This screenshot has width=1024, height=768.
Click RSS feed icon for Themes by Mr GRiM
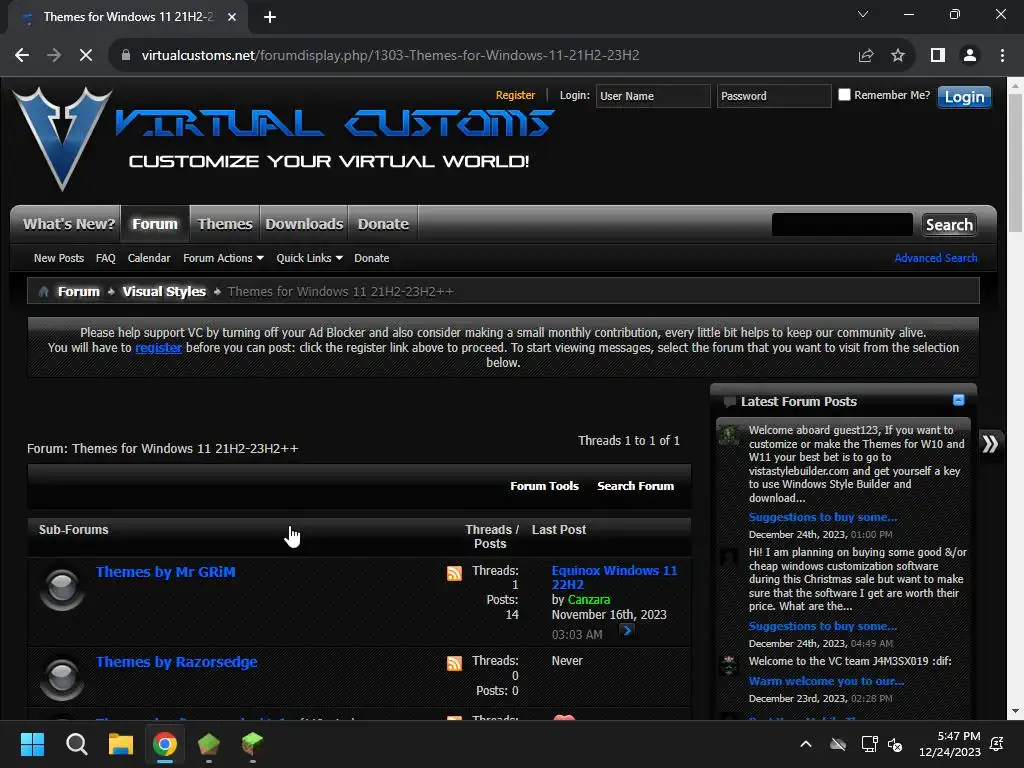455,573
